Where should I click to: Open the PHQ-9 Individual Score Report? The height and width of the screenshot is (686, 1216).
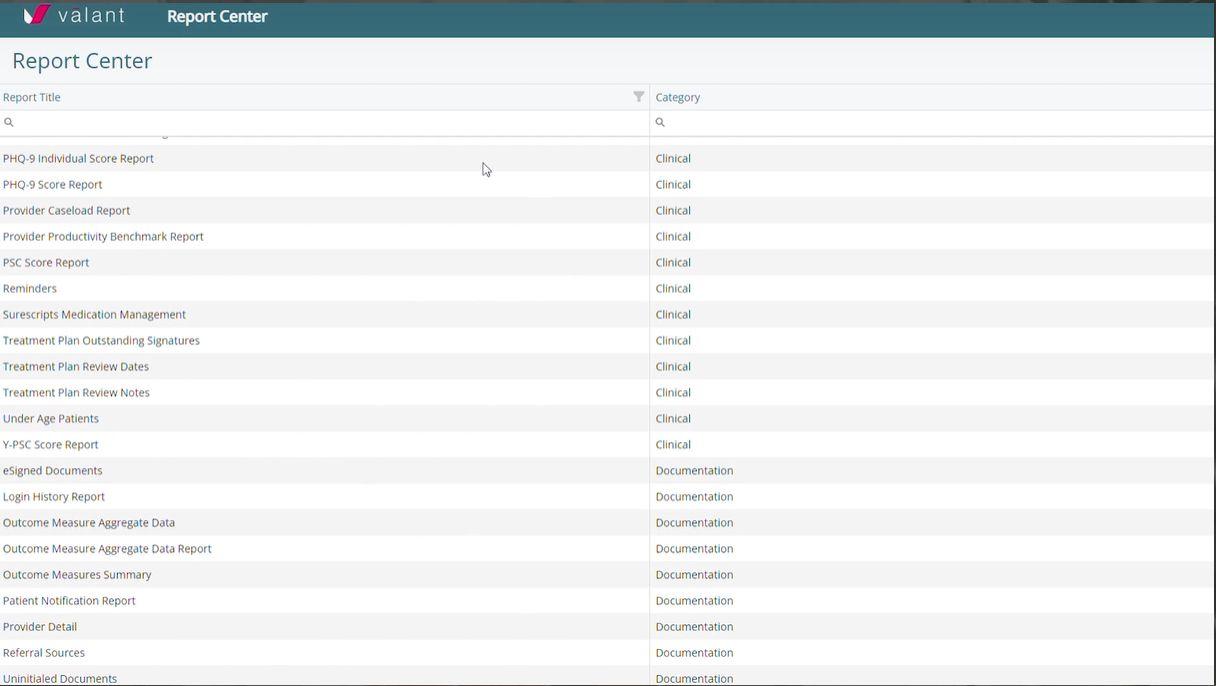click(x=78, y=158)
